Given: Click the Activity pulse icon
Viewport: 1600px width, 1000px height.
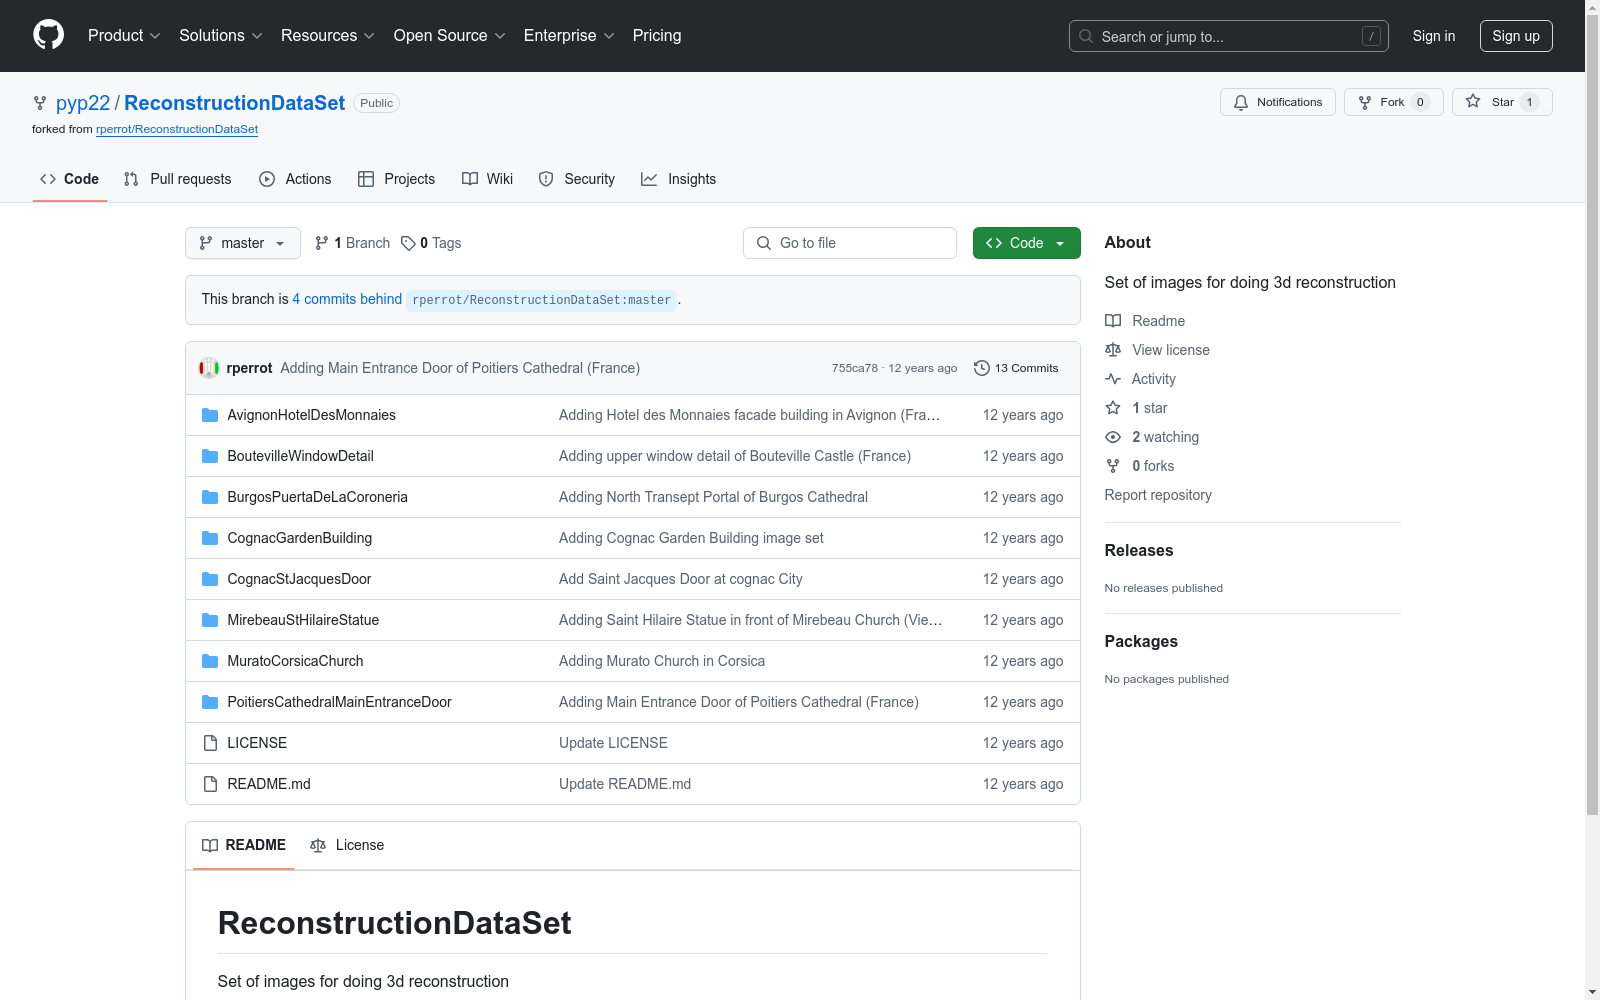Looking at the screenshot, I should click(x=1113, y=379).
